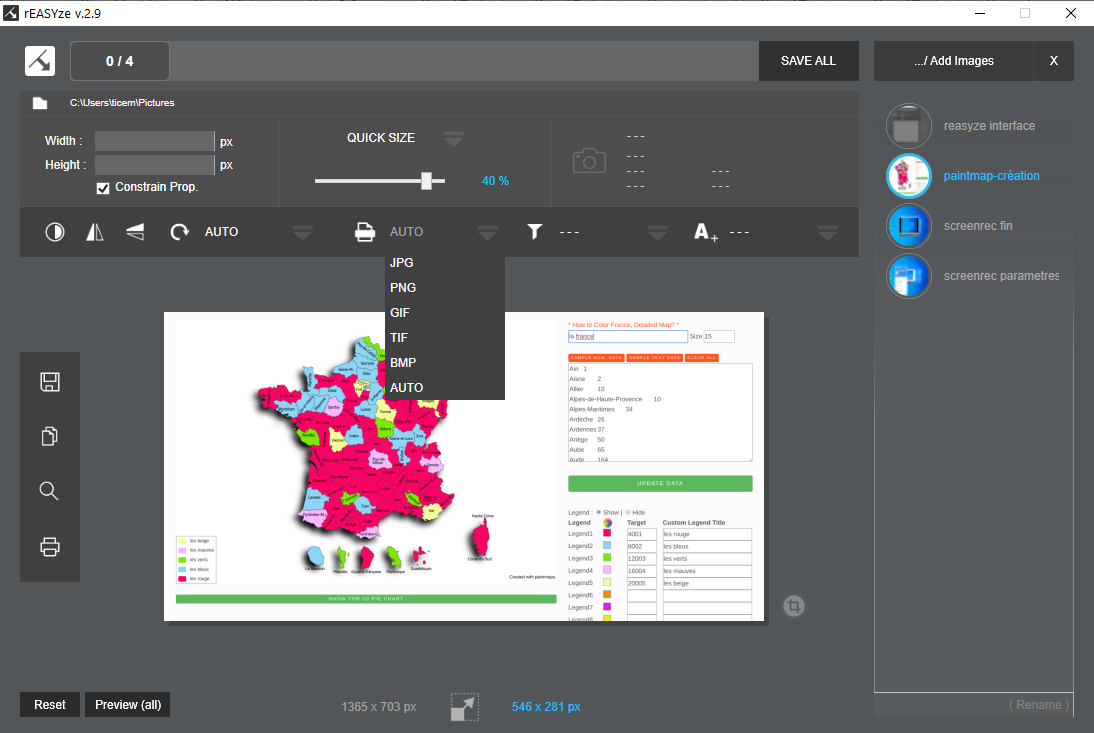The width and height of the screenshot is (1094, 733).
Task: Select the screenrec parametres thumbnail
Action: (908, 276)
